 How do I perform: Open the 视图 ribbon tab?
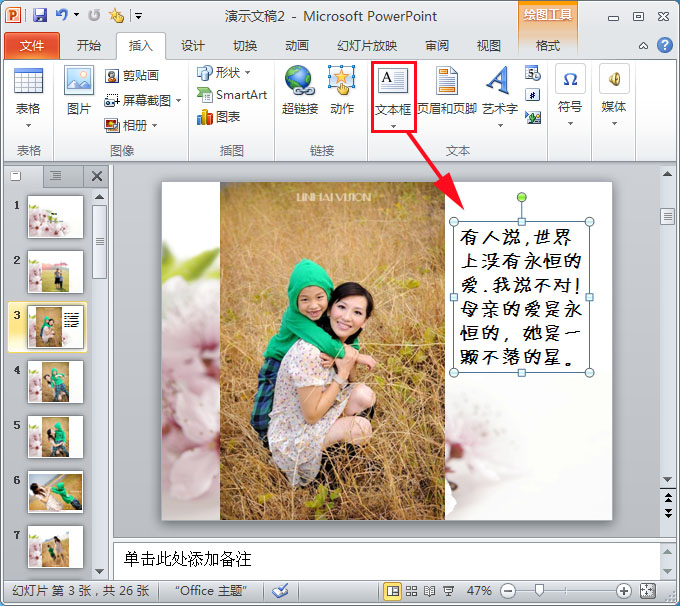489,46
